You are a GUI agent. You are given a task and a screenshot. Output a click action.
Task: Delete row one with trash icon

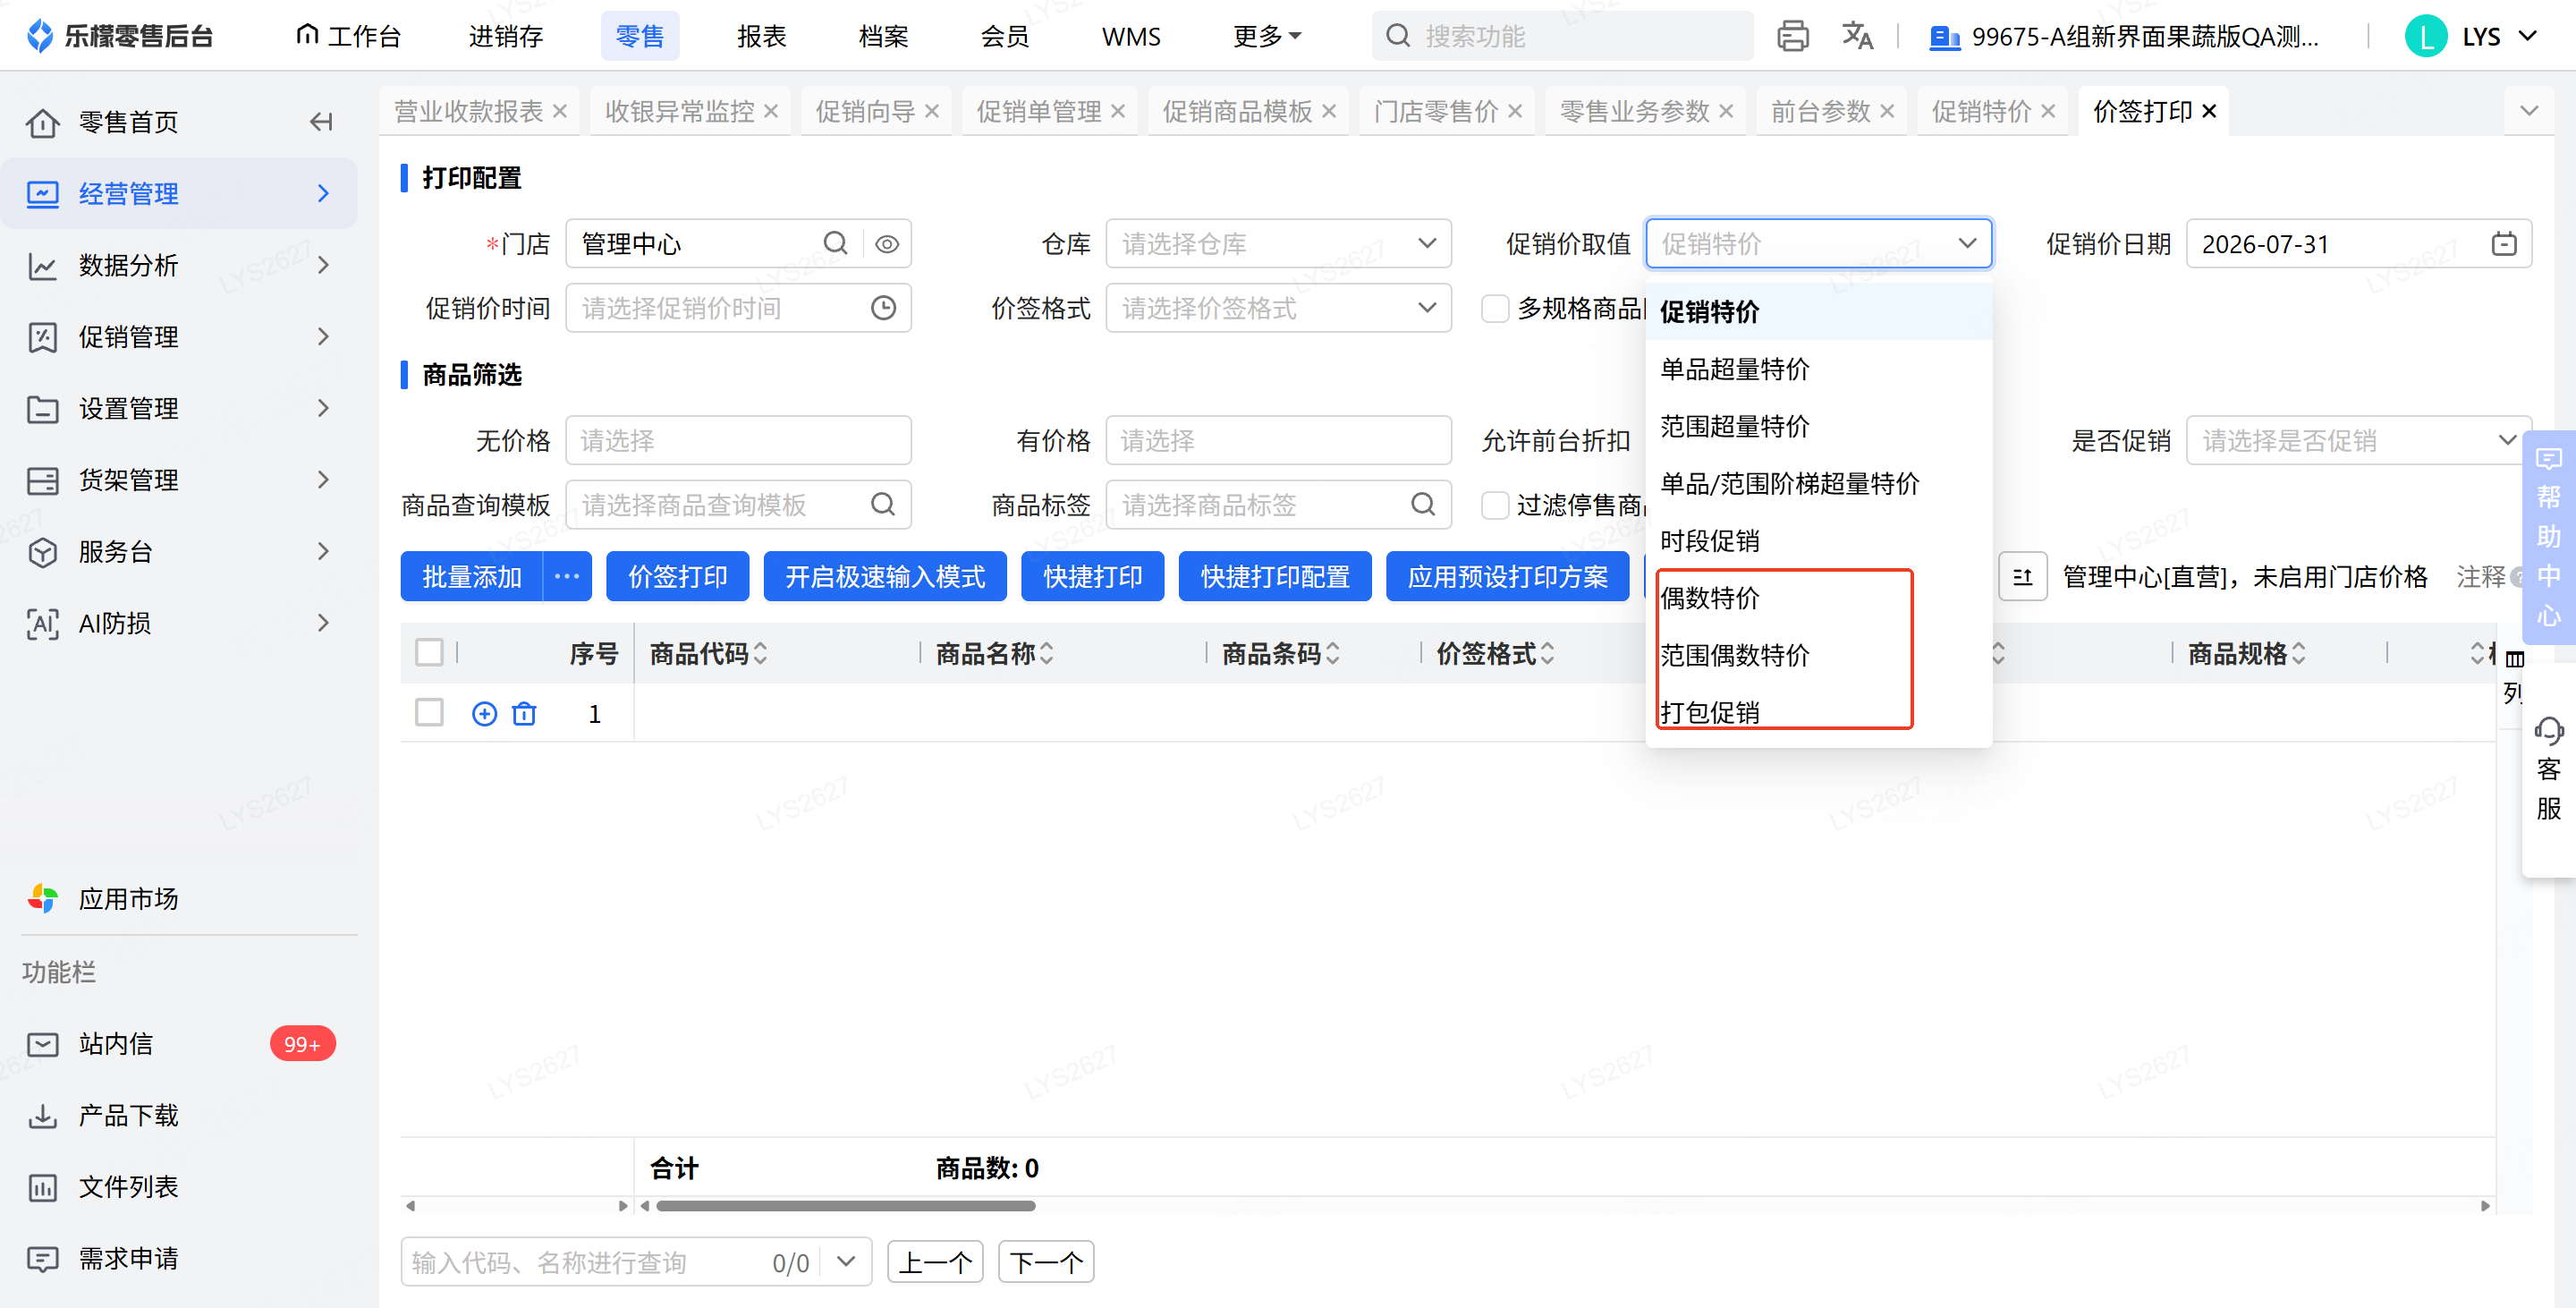point(524,713)
